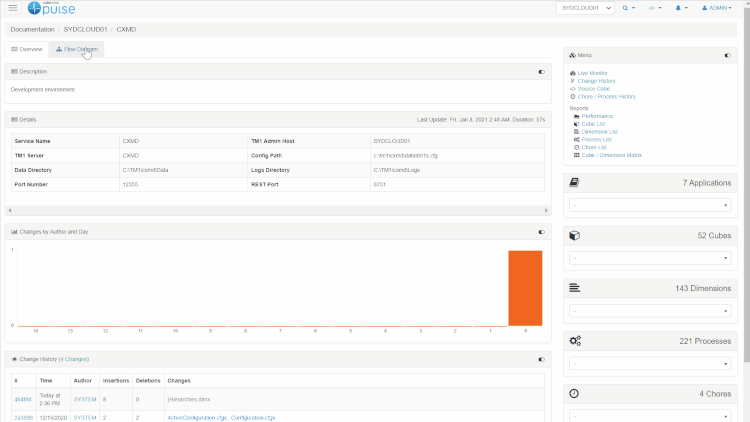Open the Cube / Dimension Matrix report
This screenshot has width=750, height=422.
tap(610, 155)
